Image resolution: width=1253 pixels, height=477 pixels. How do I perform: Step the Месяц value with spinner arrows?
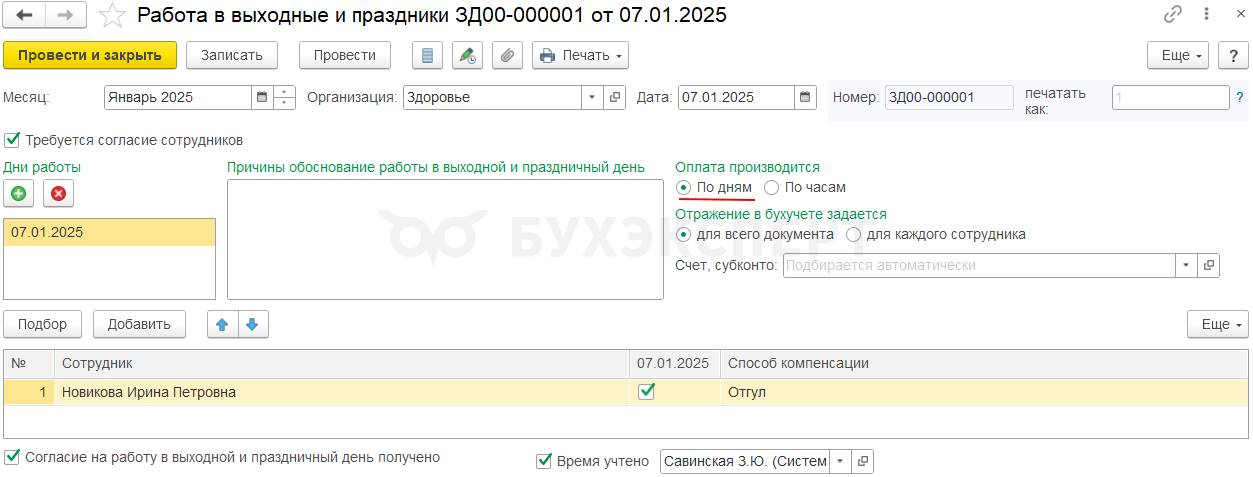284,97
